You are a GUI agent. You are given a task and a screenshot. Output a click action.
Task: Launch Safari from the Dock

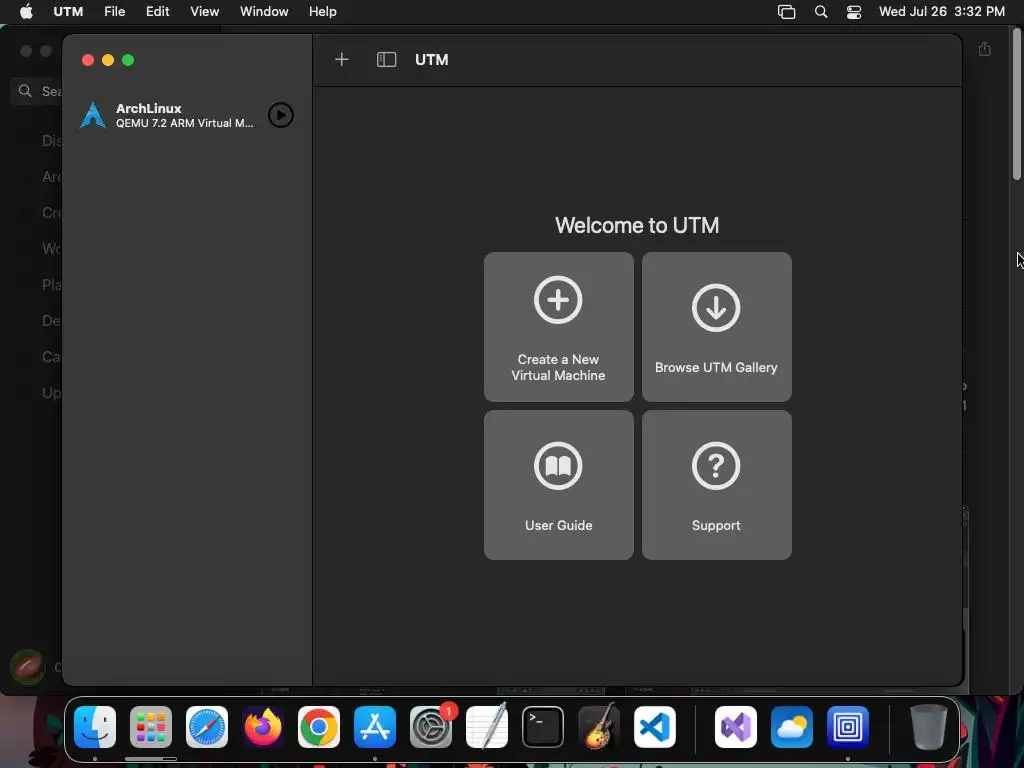click(x=207, y=727)
